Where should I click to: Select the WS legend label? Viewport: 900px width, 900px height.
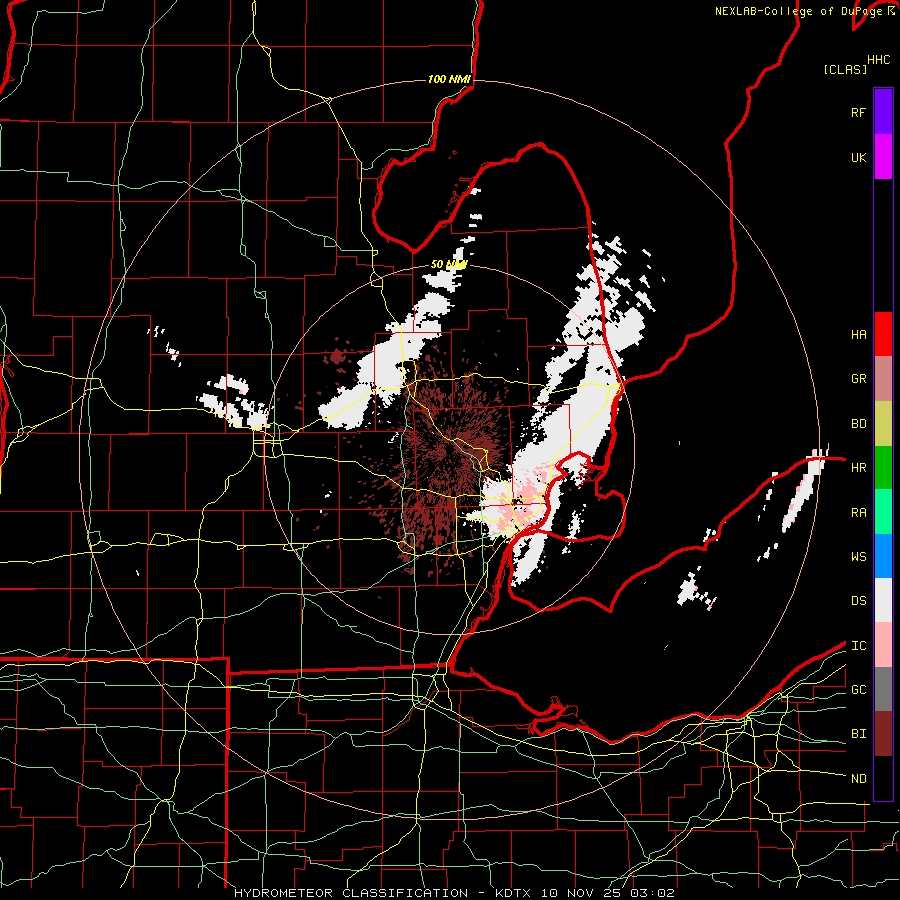point(858,557)
